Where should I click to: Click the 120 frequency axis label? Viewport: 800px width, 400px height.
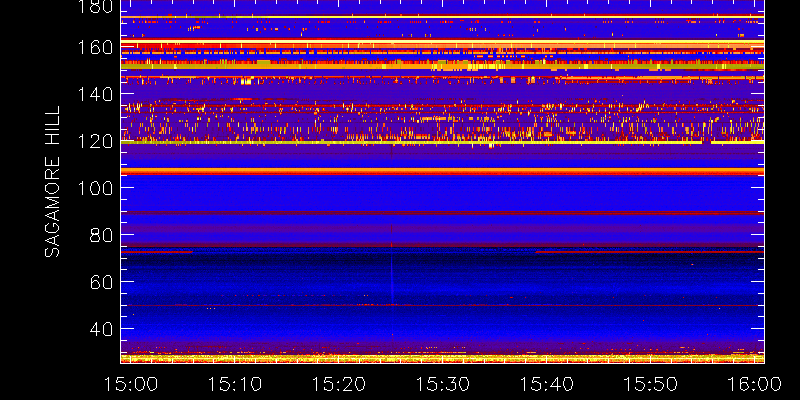tap(94, 141)
